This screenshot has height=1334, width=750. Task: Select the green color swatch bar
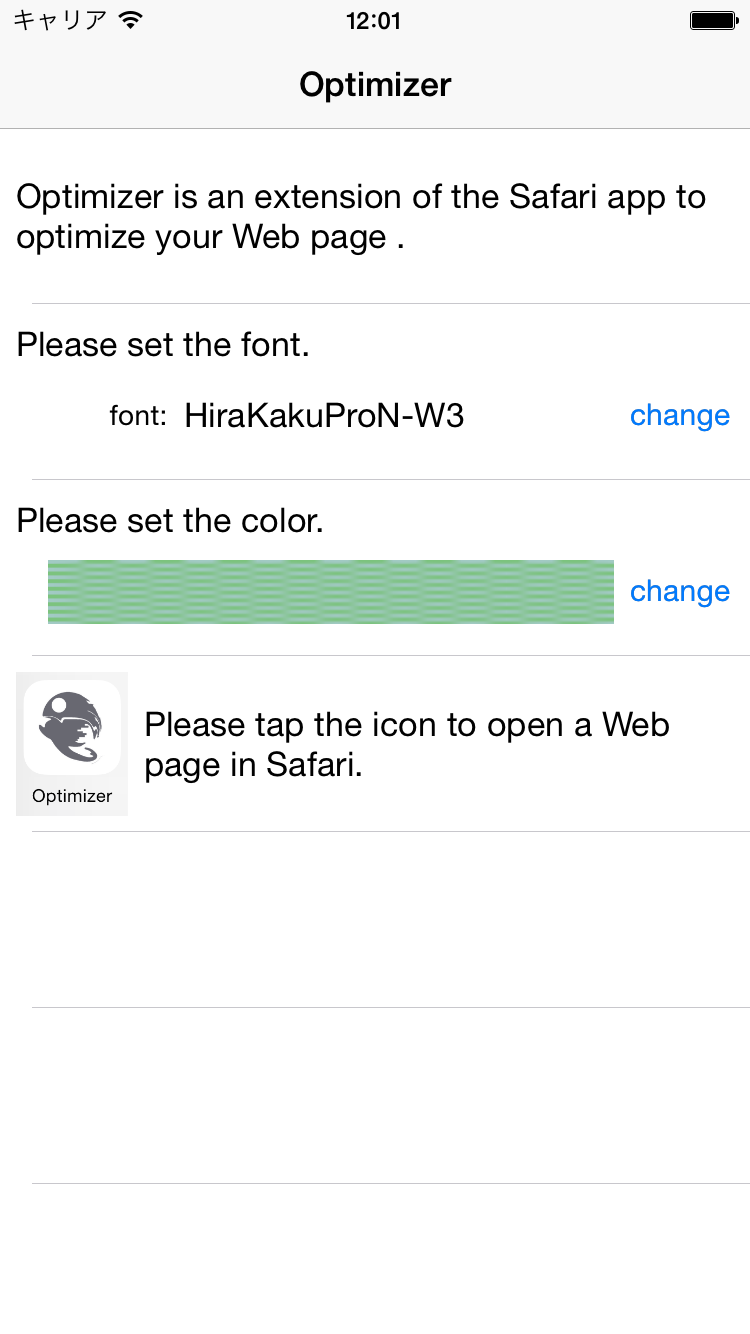point(330,591)
